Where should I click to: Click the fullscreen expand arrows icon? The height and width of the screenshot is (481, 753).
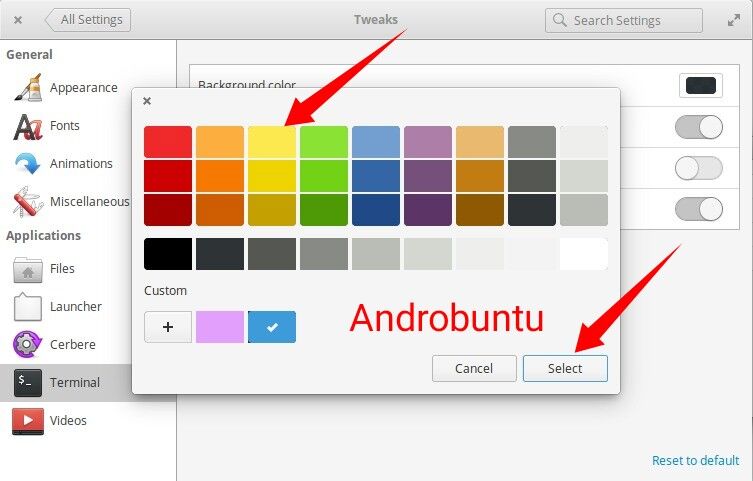pos(734,20)
